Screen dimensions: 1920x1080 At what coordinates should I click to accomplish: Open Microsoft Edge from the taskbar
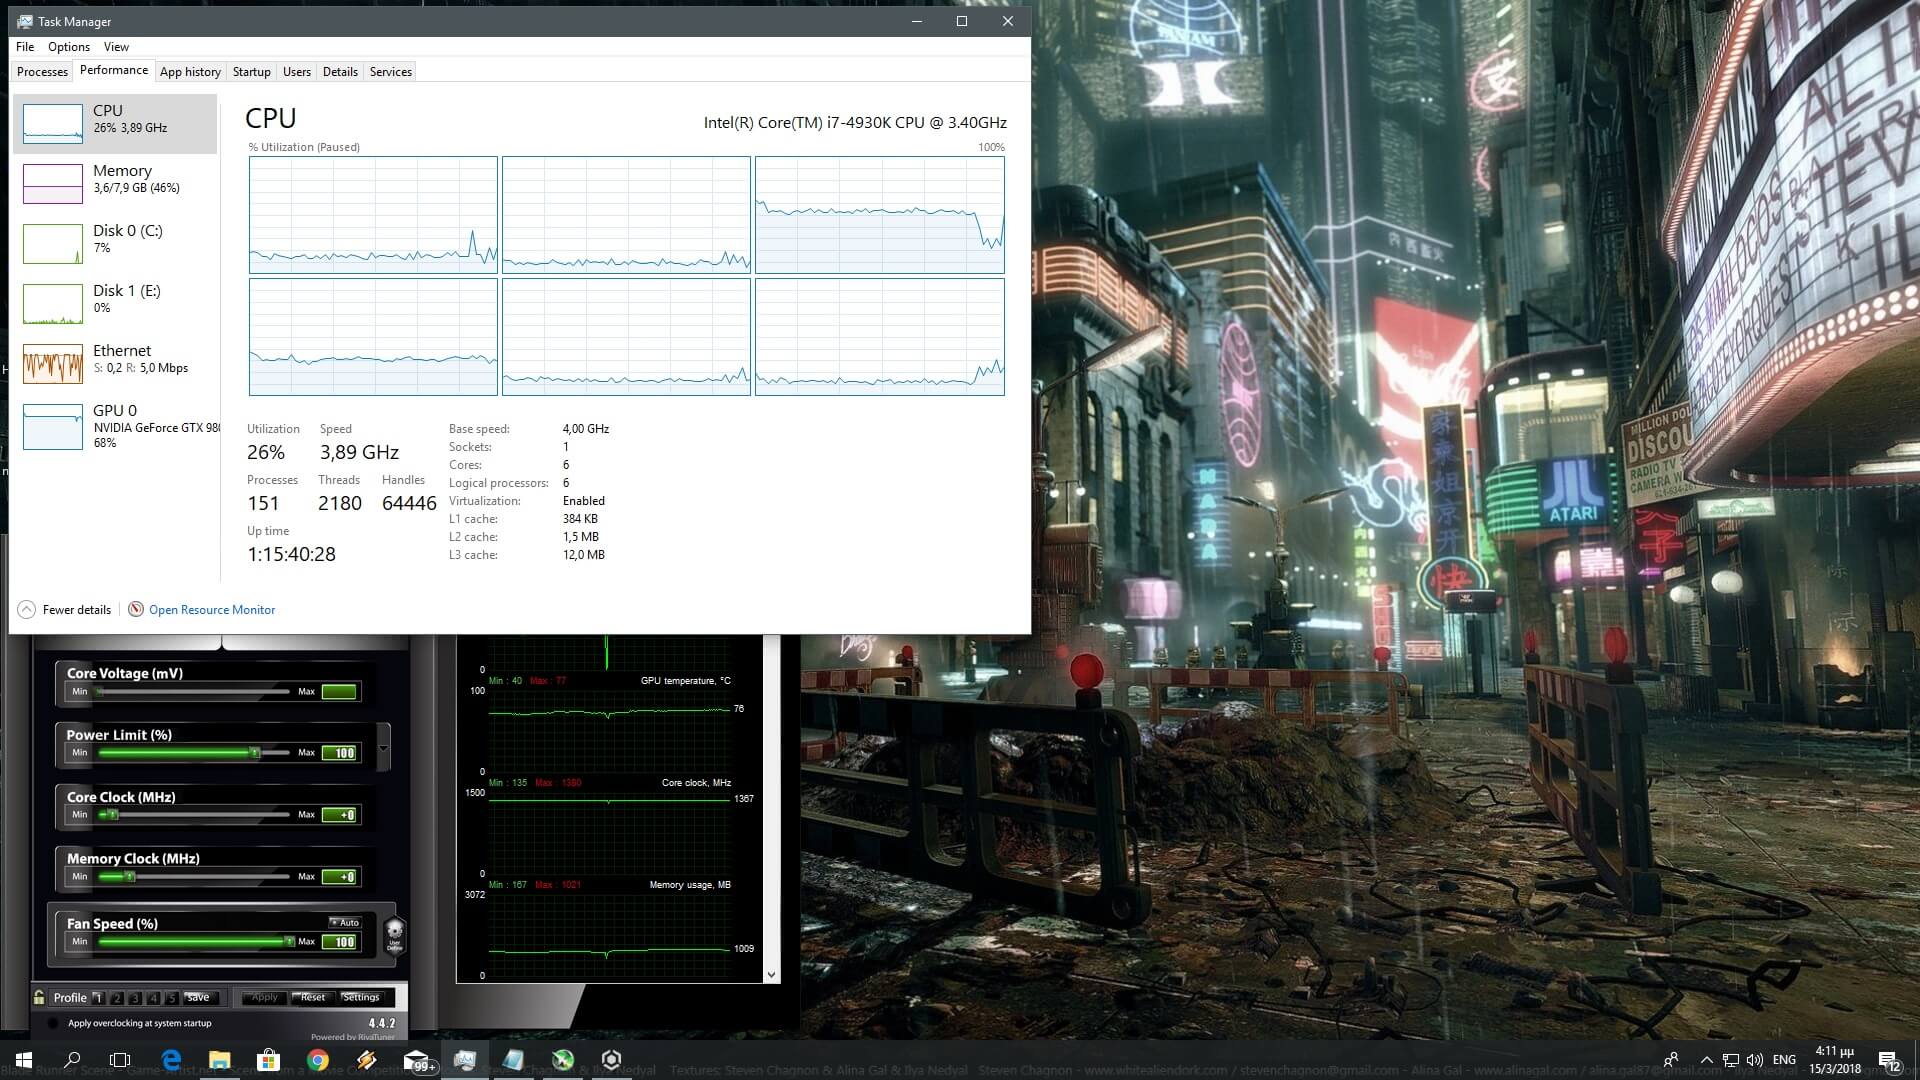(x=171, y=1060)
